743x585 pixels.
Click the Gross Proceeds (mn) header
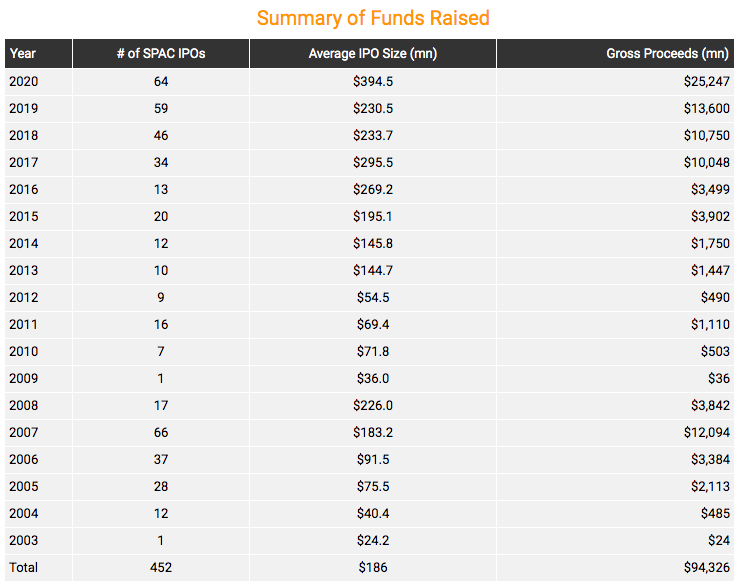point(615,54)
